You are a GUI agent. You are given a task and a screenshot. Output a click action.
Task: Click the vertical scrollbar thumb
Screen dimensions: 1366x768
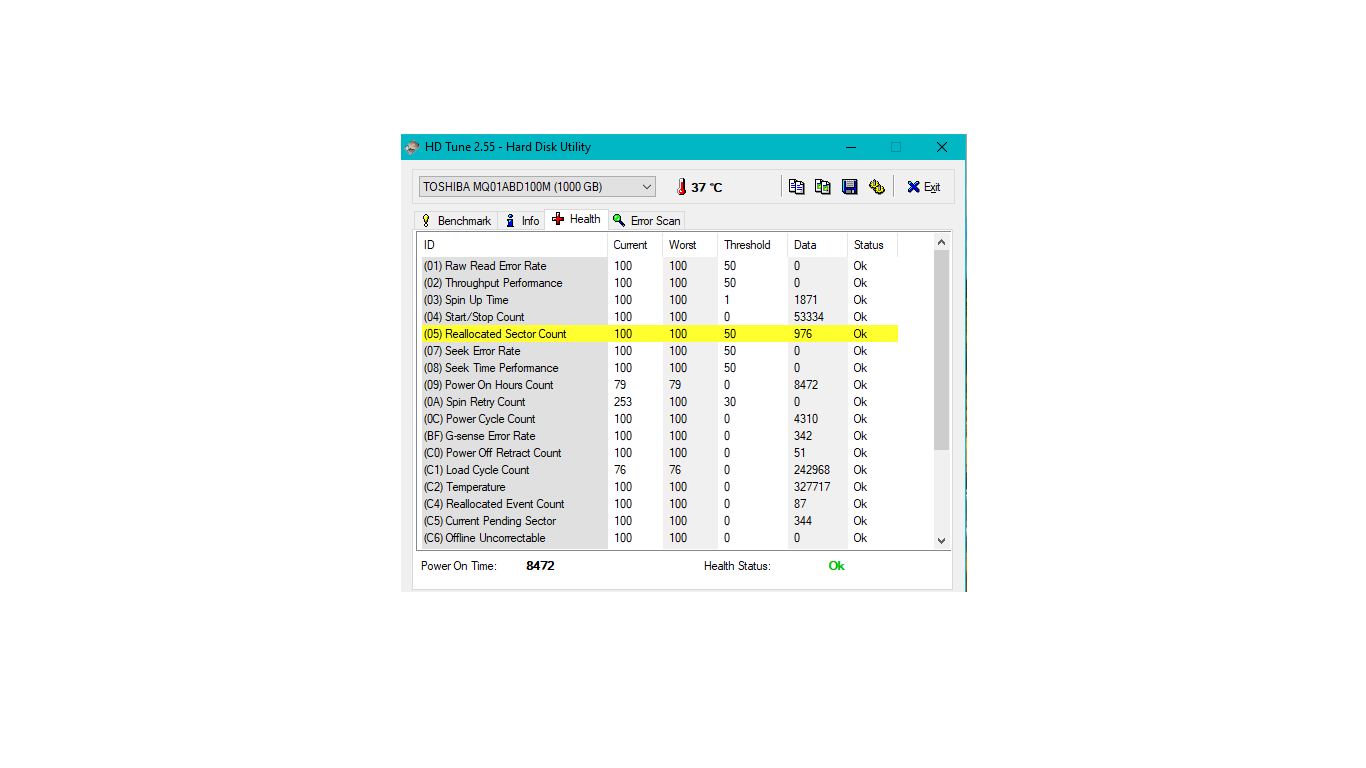[x=941, y=350]
